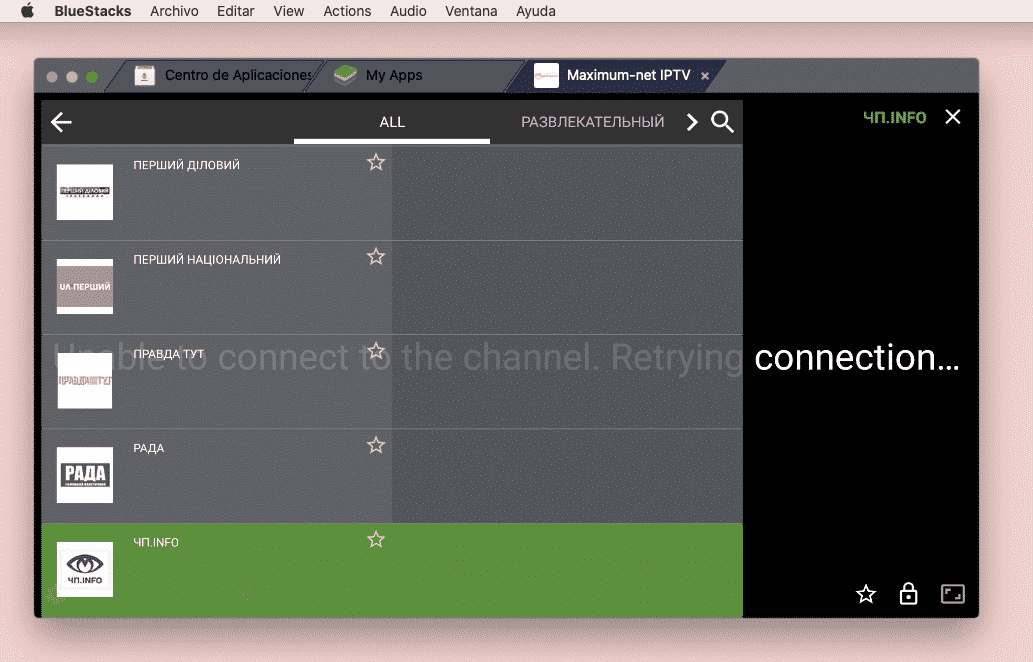Image resolution: width=1033 pixels, height=662 pixels.
Task: Open the channel search magnifier
Action: click(722, 121)
